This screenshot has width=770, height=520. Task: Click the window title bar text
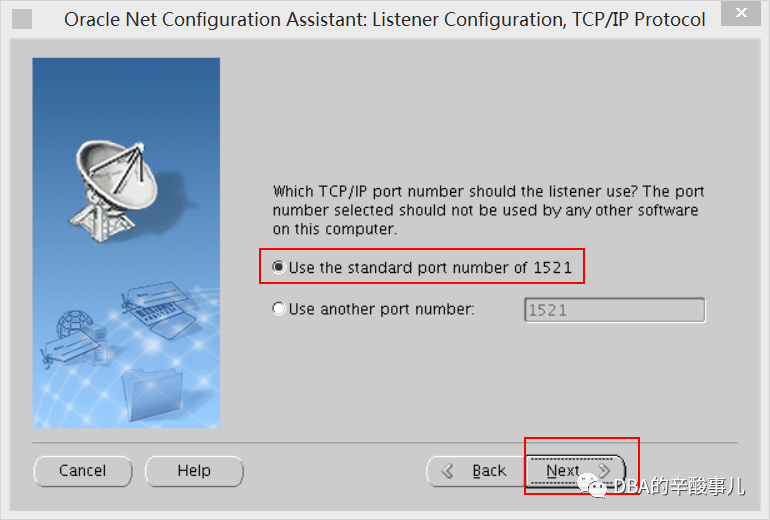pos(385,20)
